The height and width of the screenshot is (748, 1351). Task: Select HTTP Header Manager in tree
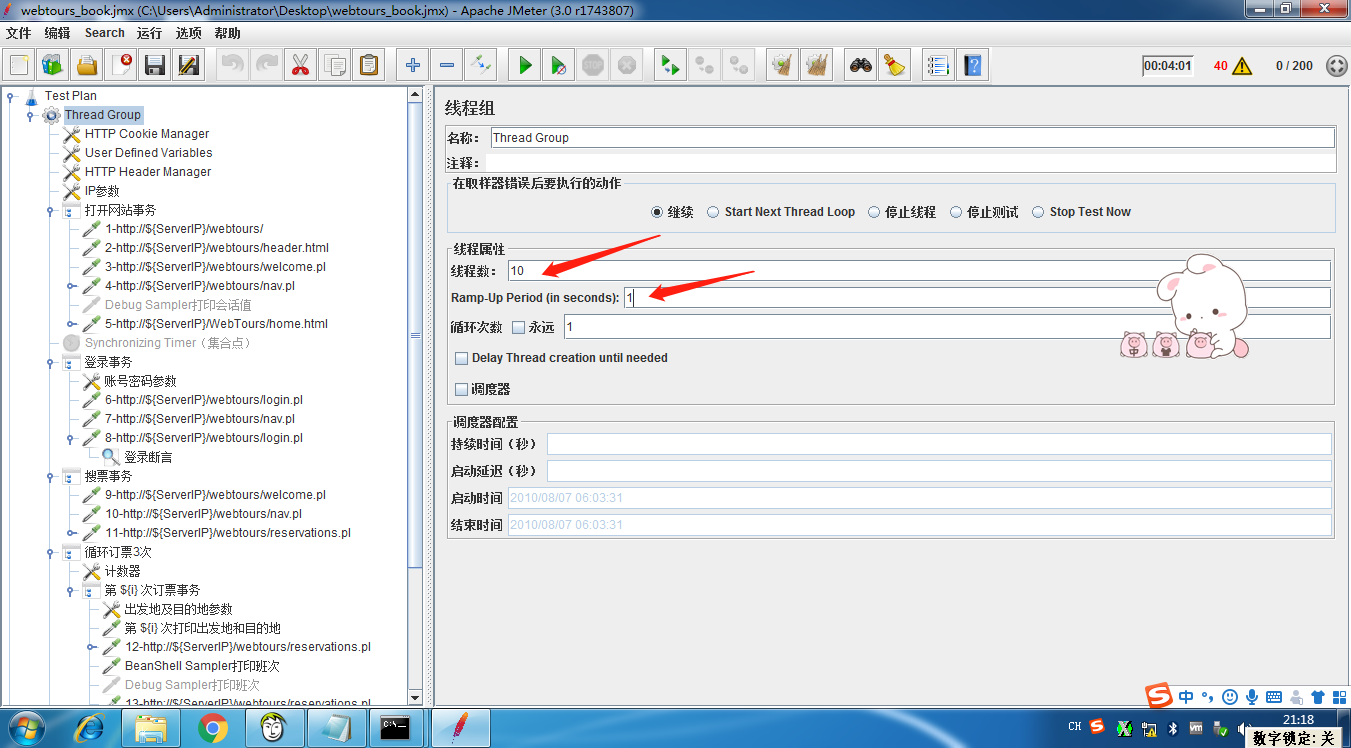click(148, 172)
